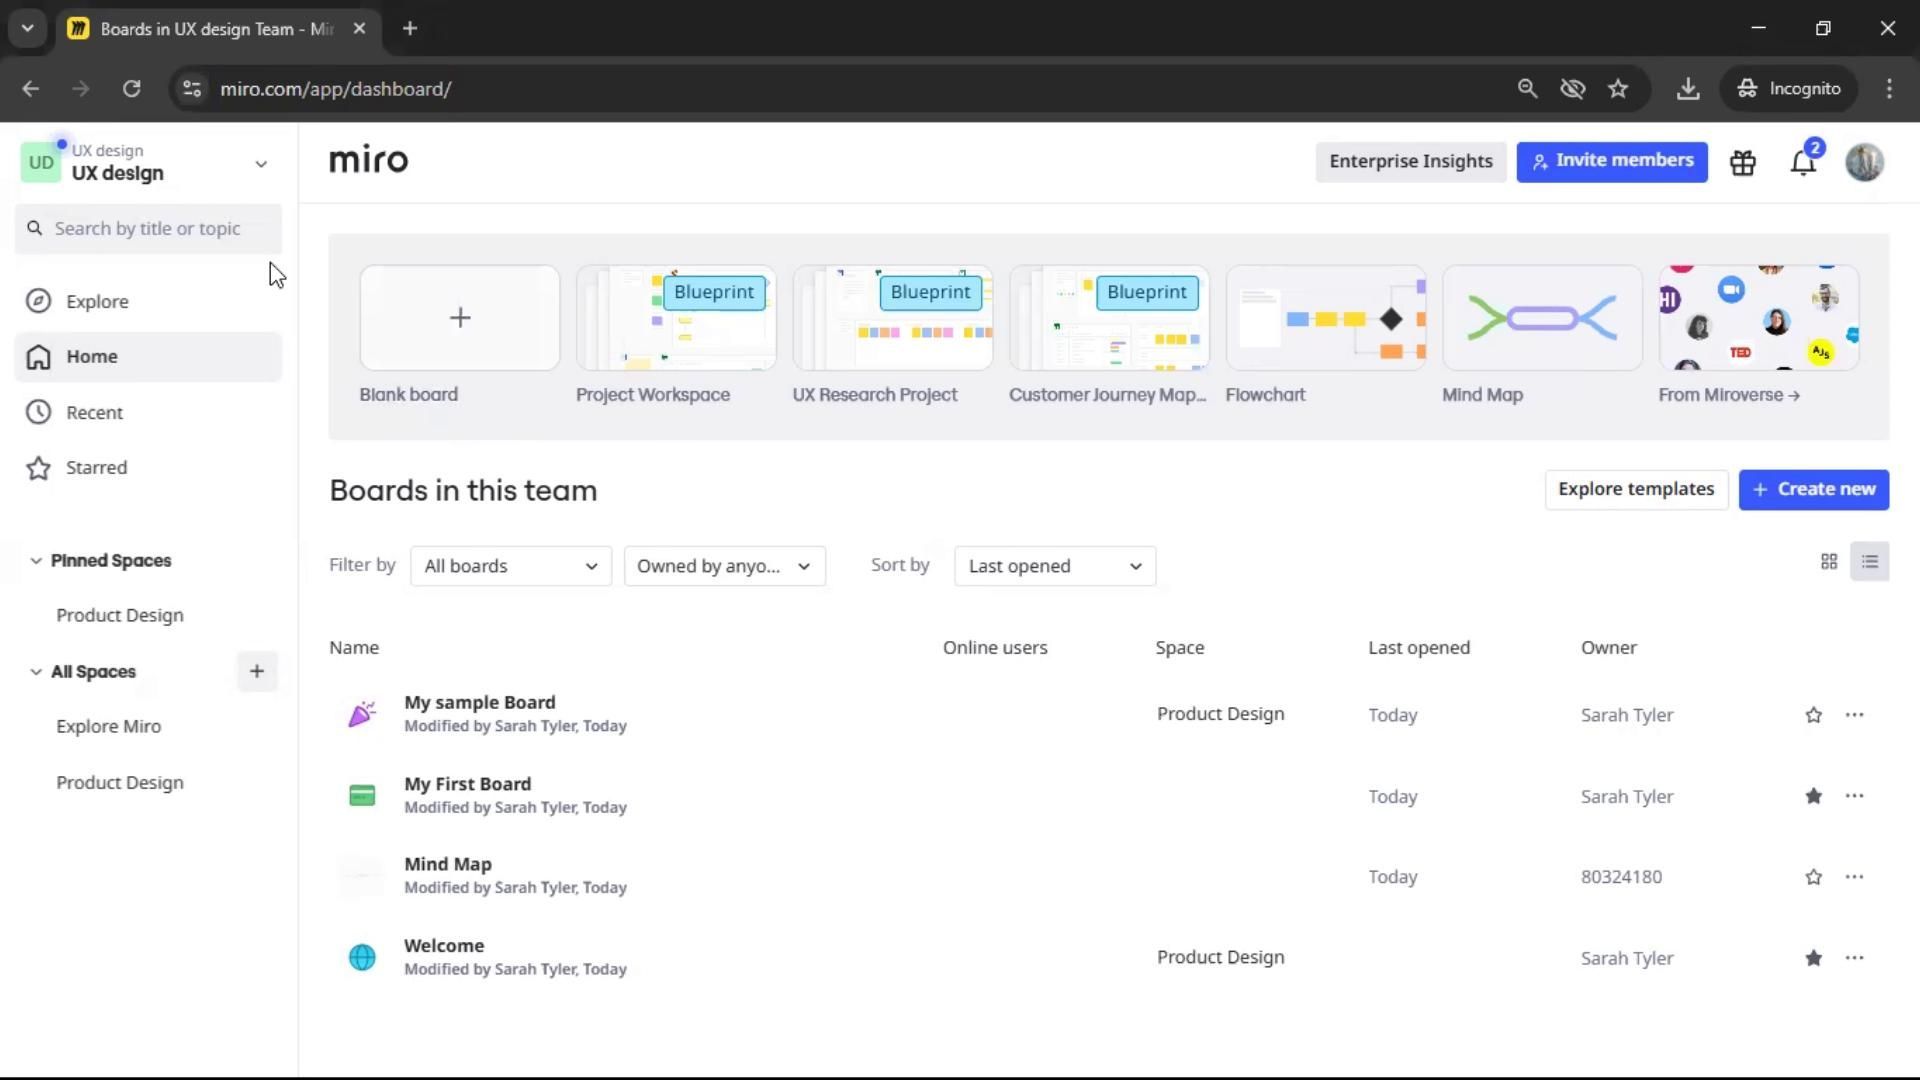Focus the Search by title or topic field
1920x1080 pixels.
coord(148,229)
